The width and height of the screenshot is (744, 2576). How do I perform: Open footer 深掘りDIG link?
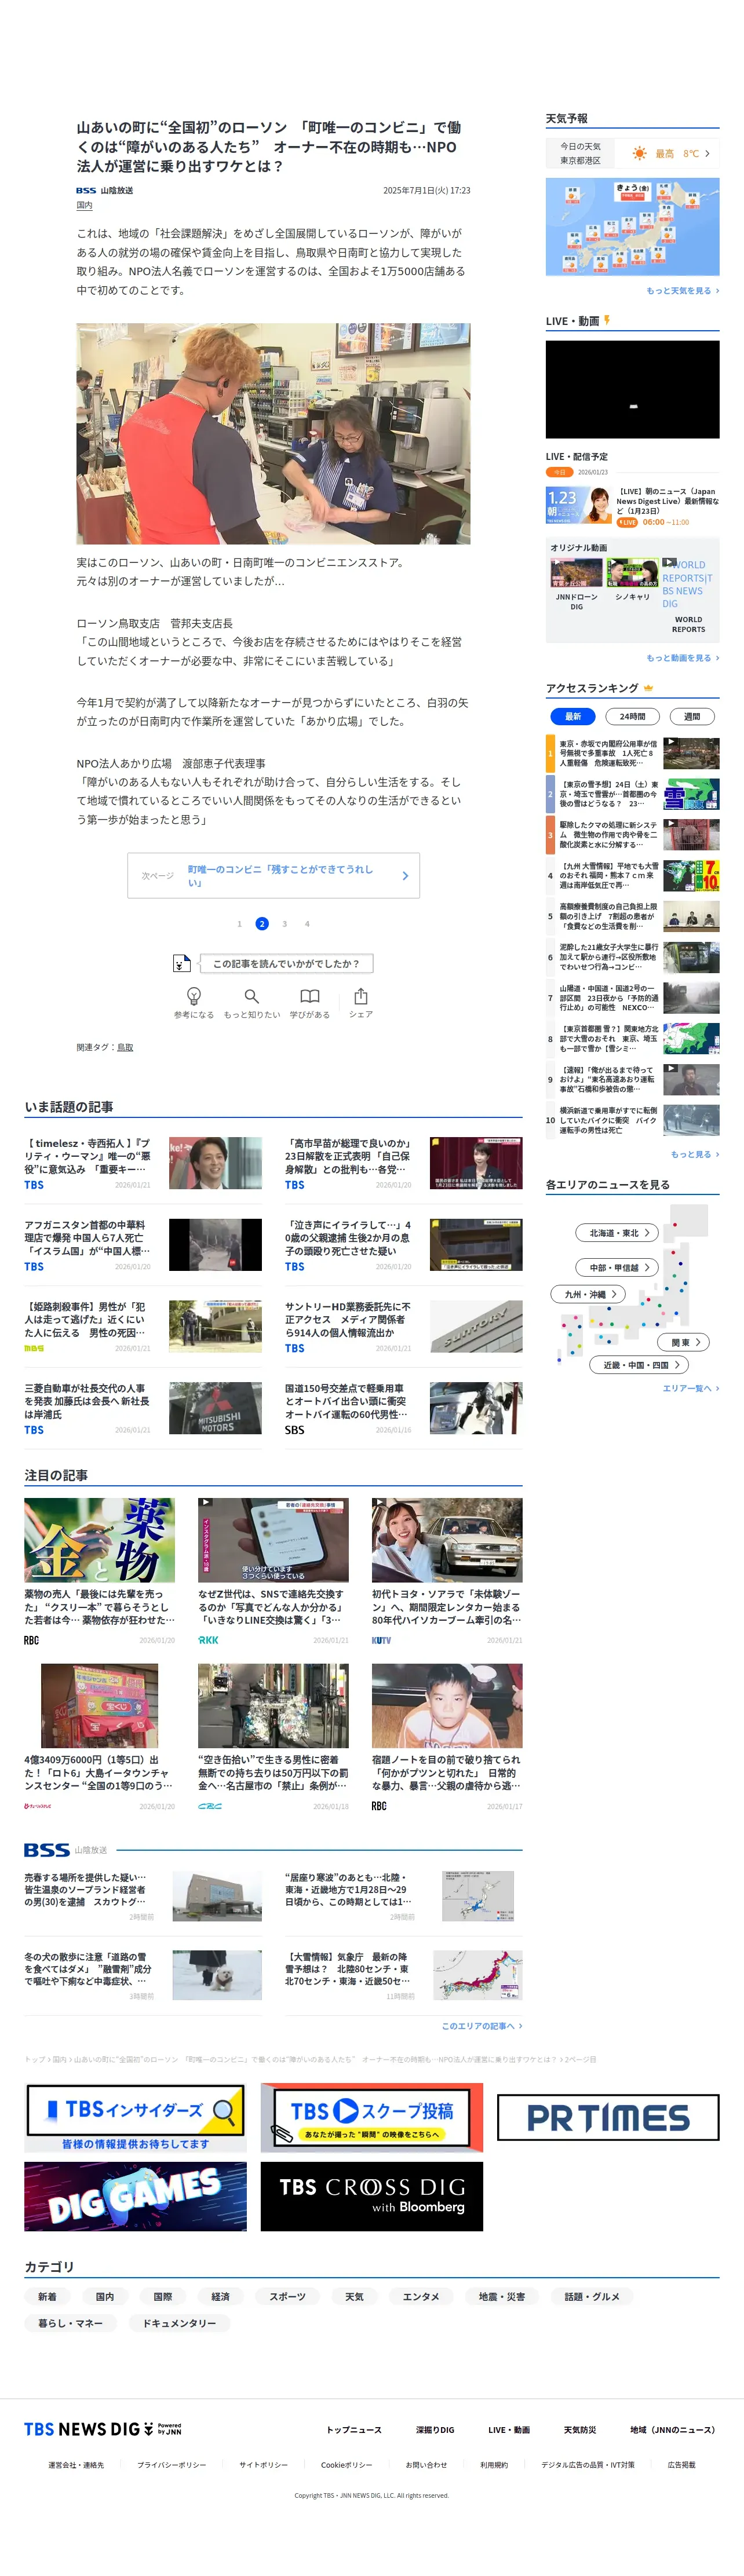coord(435,2429)
